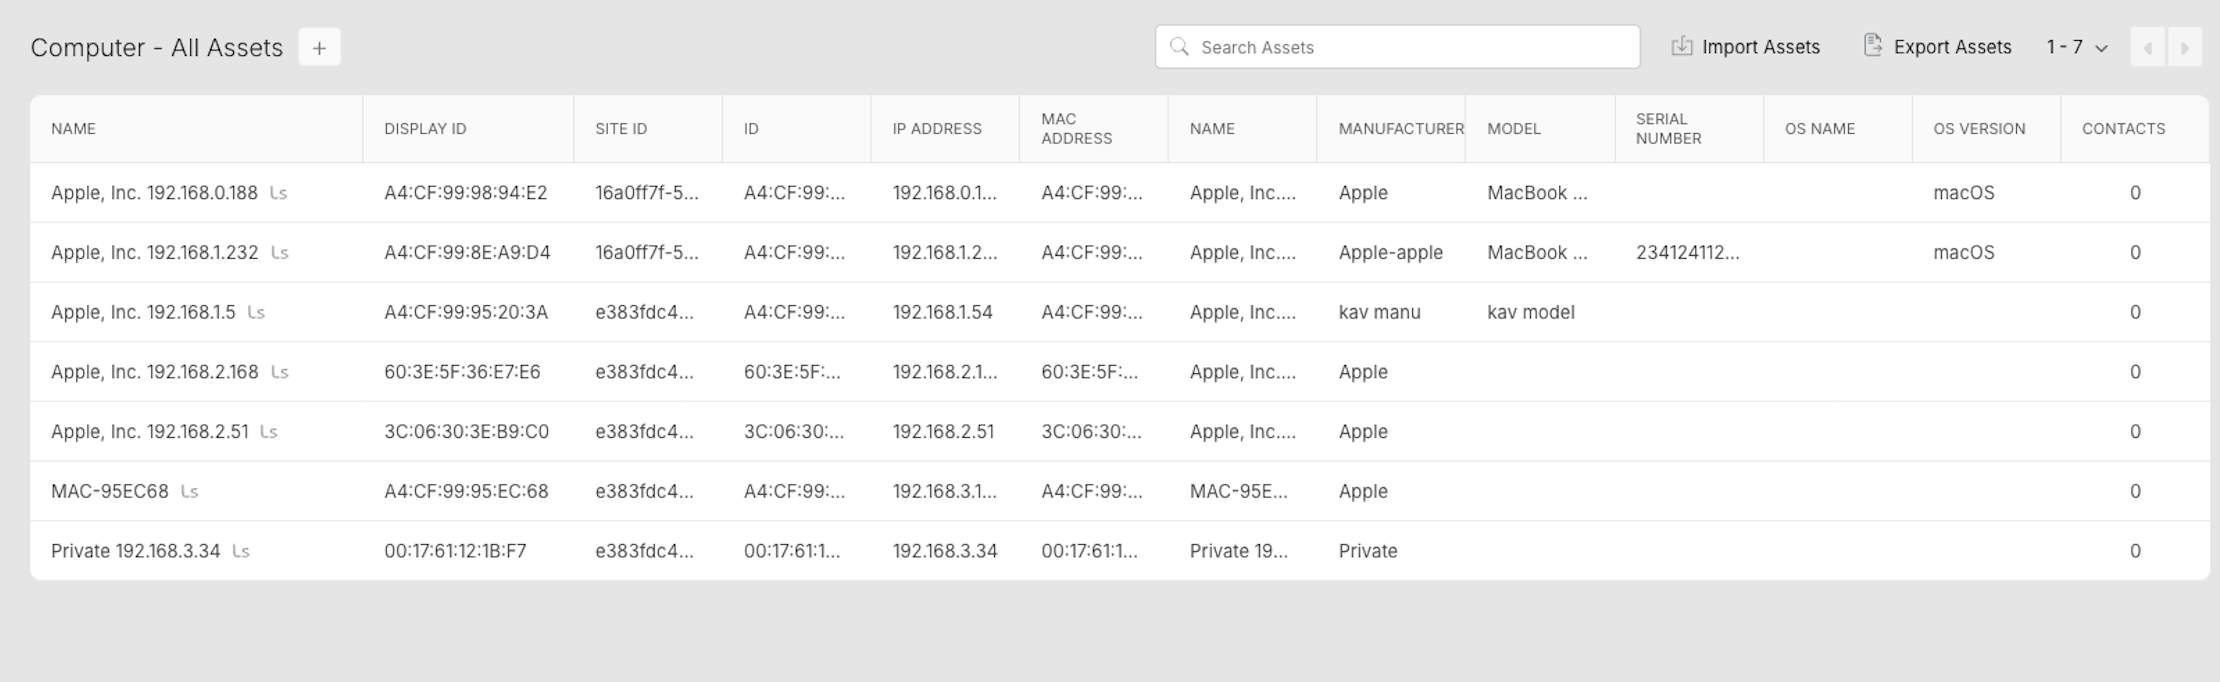The width and height of the screenshot is (2220, 682).
Task: Click display ID 60:3E:5F:36:E7:E6
Action: point(462,372)
